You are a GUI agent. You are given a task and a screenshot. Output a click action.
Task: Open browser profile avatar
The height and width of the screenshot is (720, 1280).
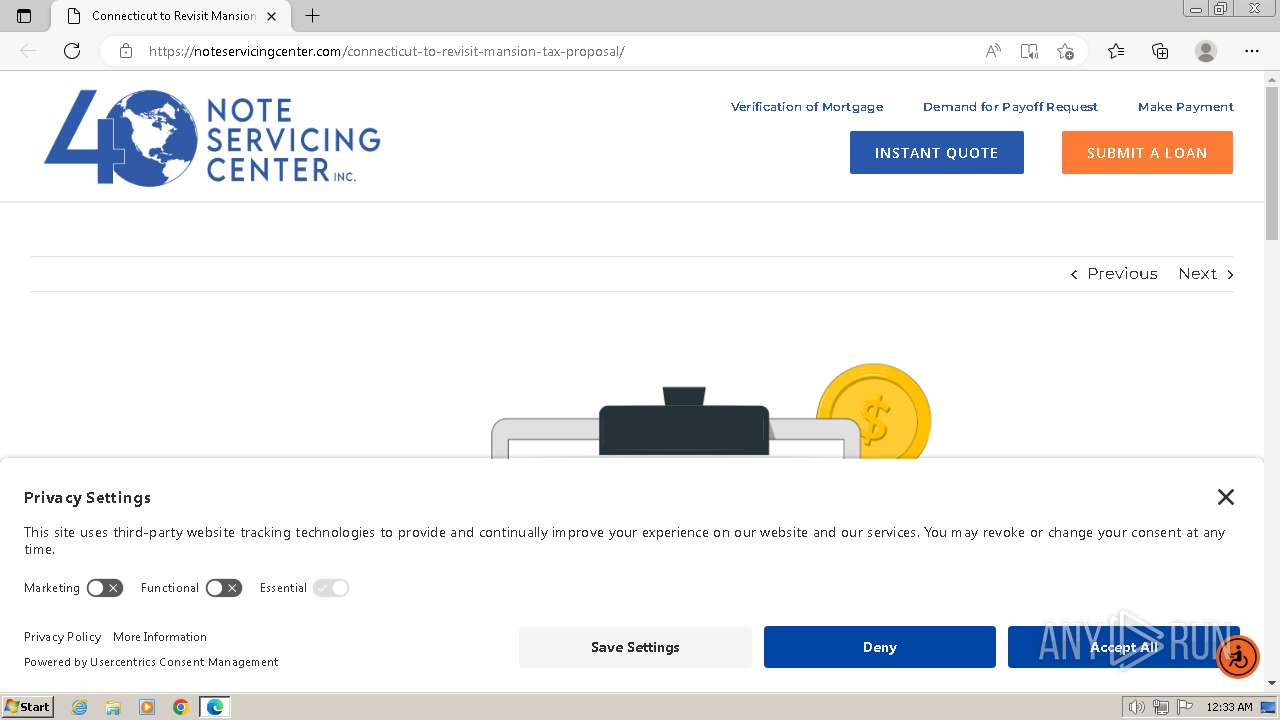point(1206,51)
